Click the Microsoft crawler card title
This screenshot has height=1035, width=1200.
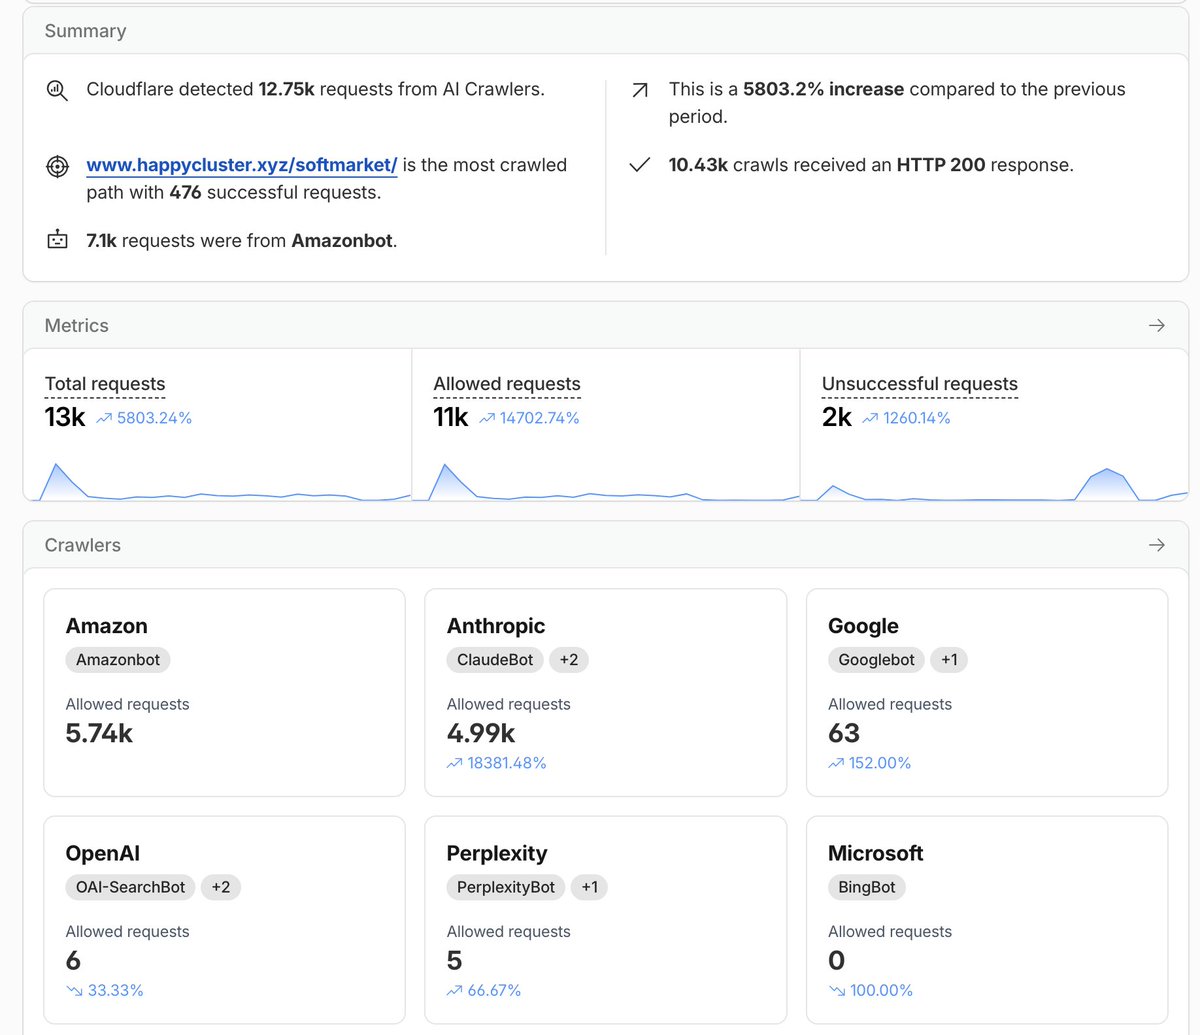[876, 853]
